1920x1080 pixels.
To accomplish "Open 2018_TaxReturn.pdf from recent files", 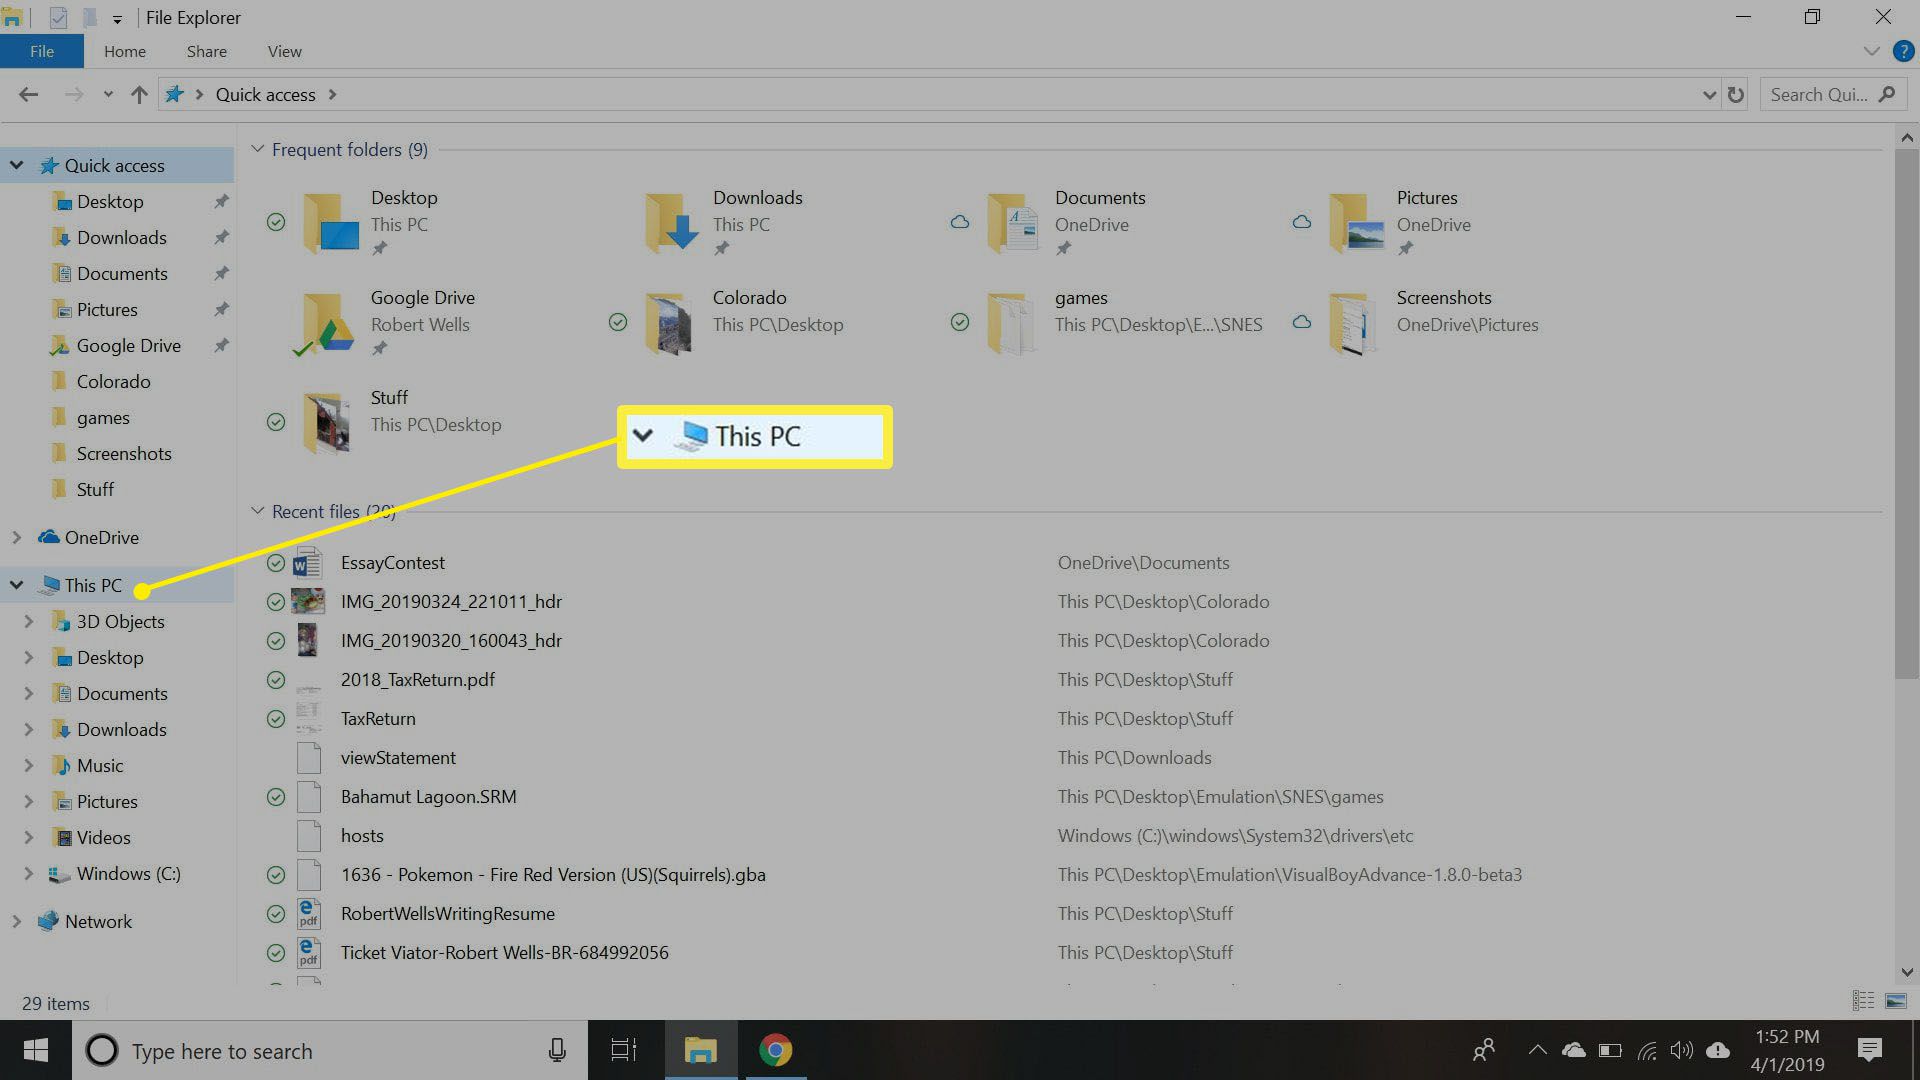I will point(417,679).
